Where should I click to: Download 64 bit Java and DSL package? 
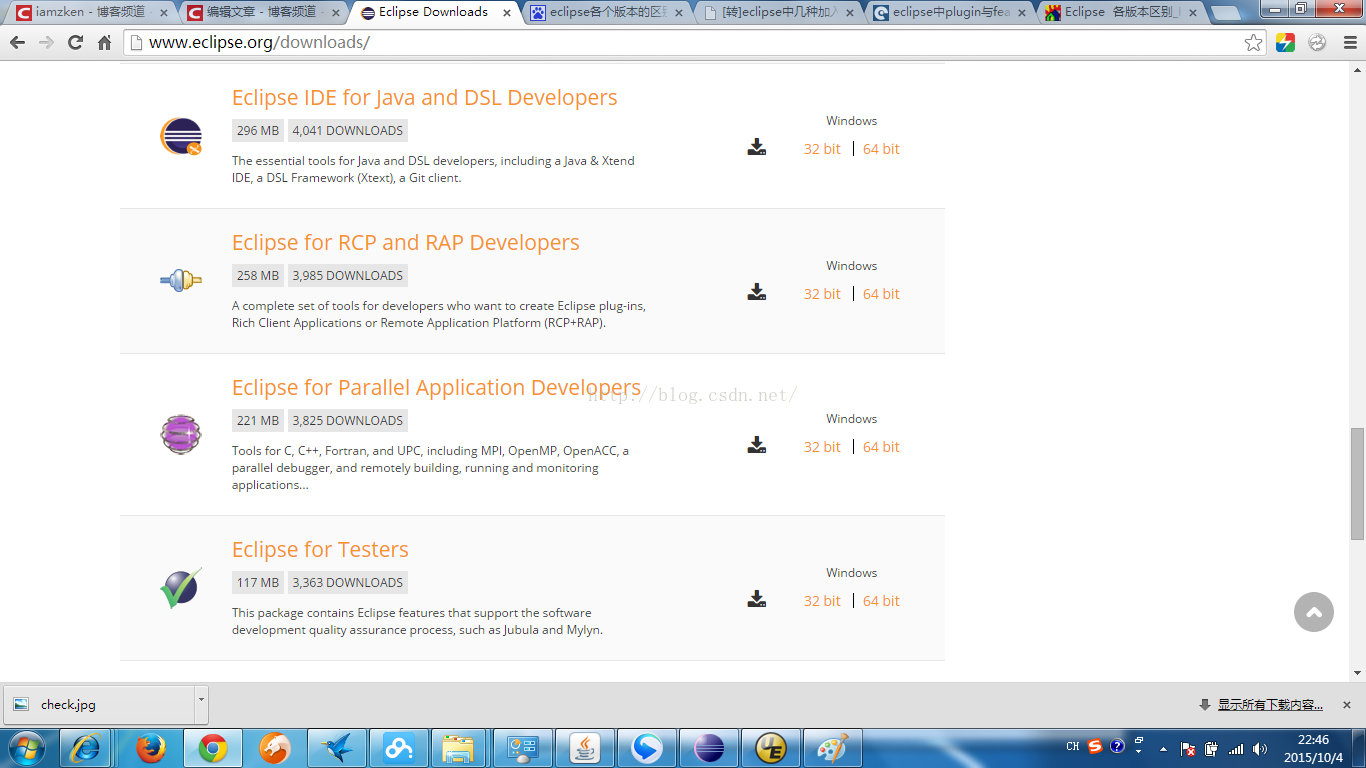pos(881,149)
